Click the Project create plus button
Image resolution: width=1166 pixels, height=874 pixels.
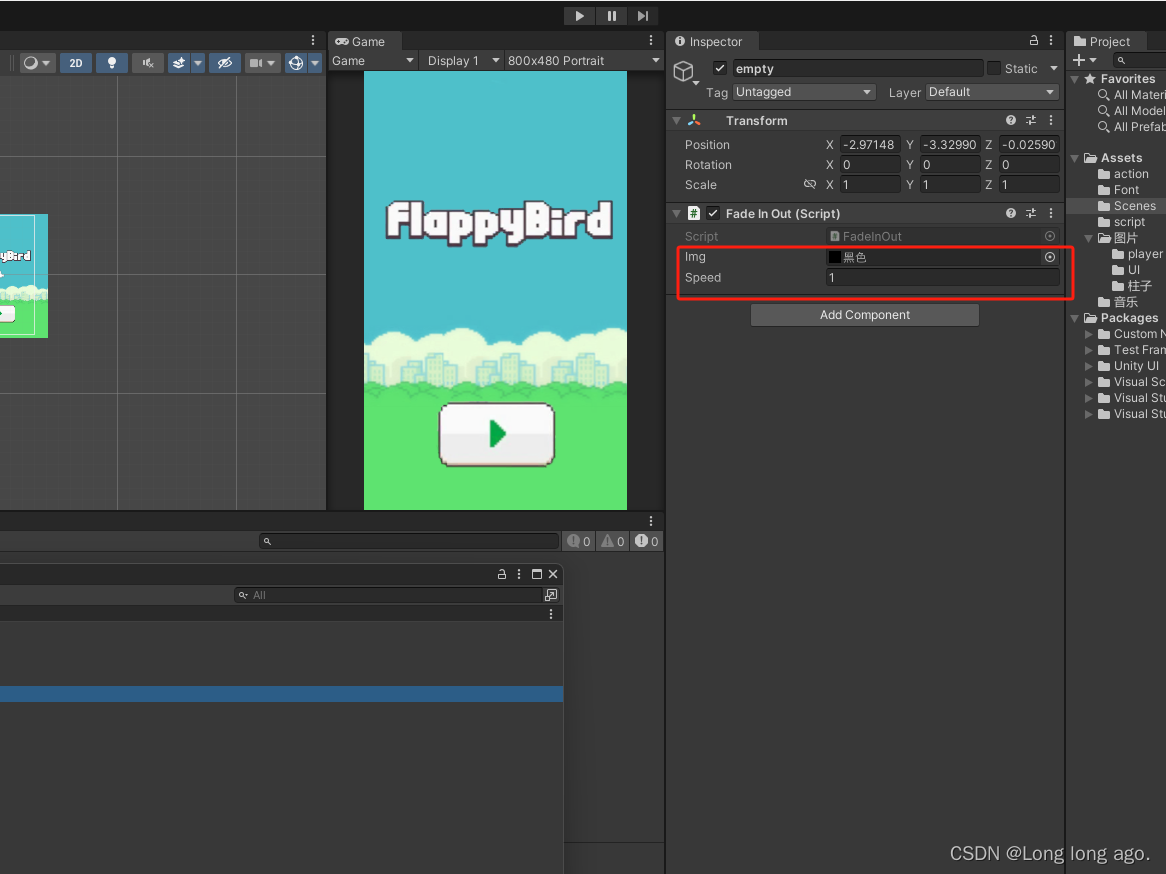(1084, 60)
